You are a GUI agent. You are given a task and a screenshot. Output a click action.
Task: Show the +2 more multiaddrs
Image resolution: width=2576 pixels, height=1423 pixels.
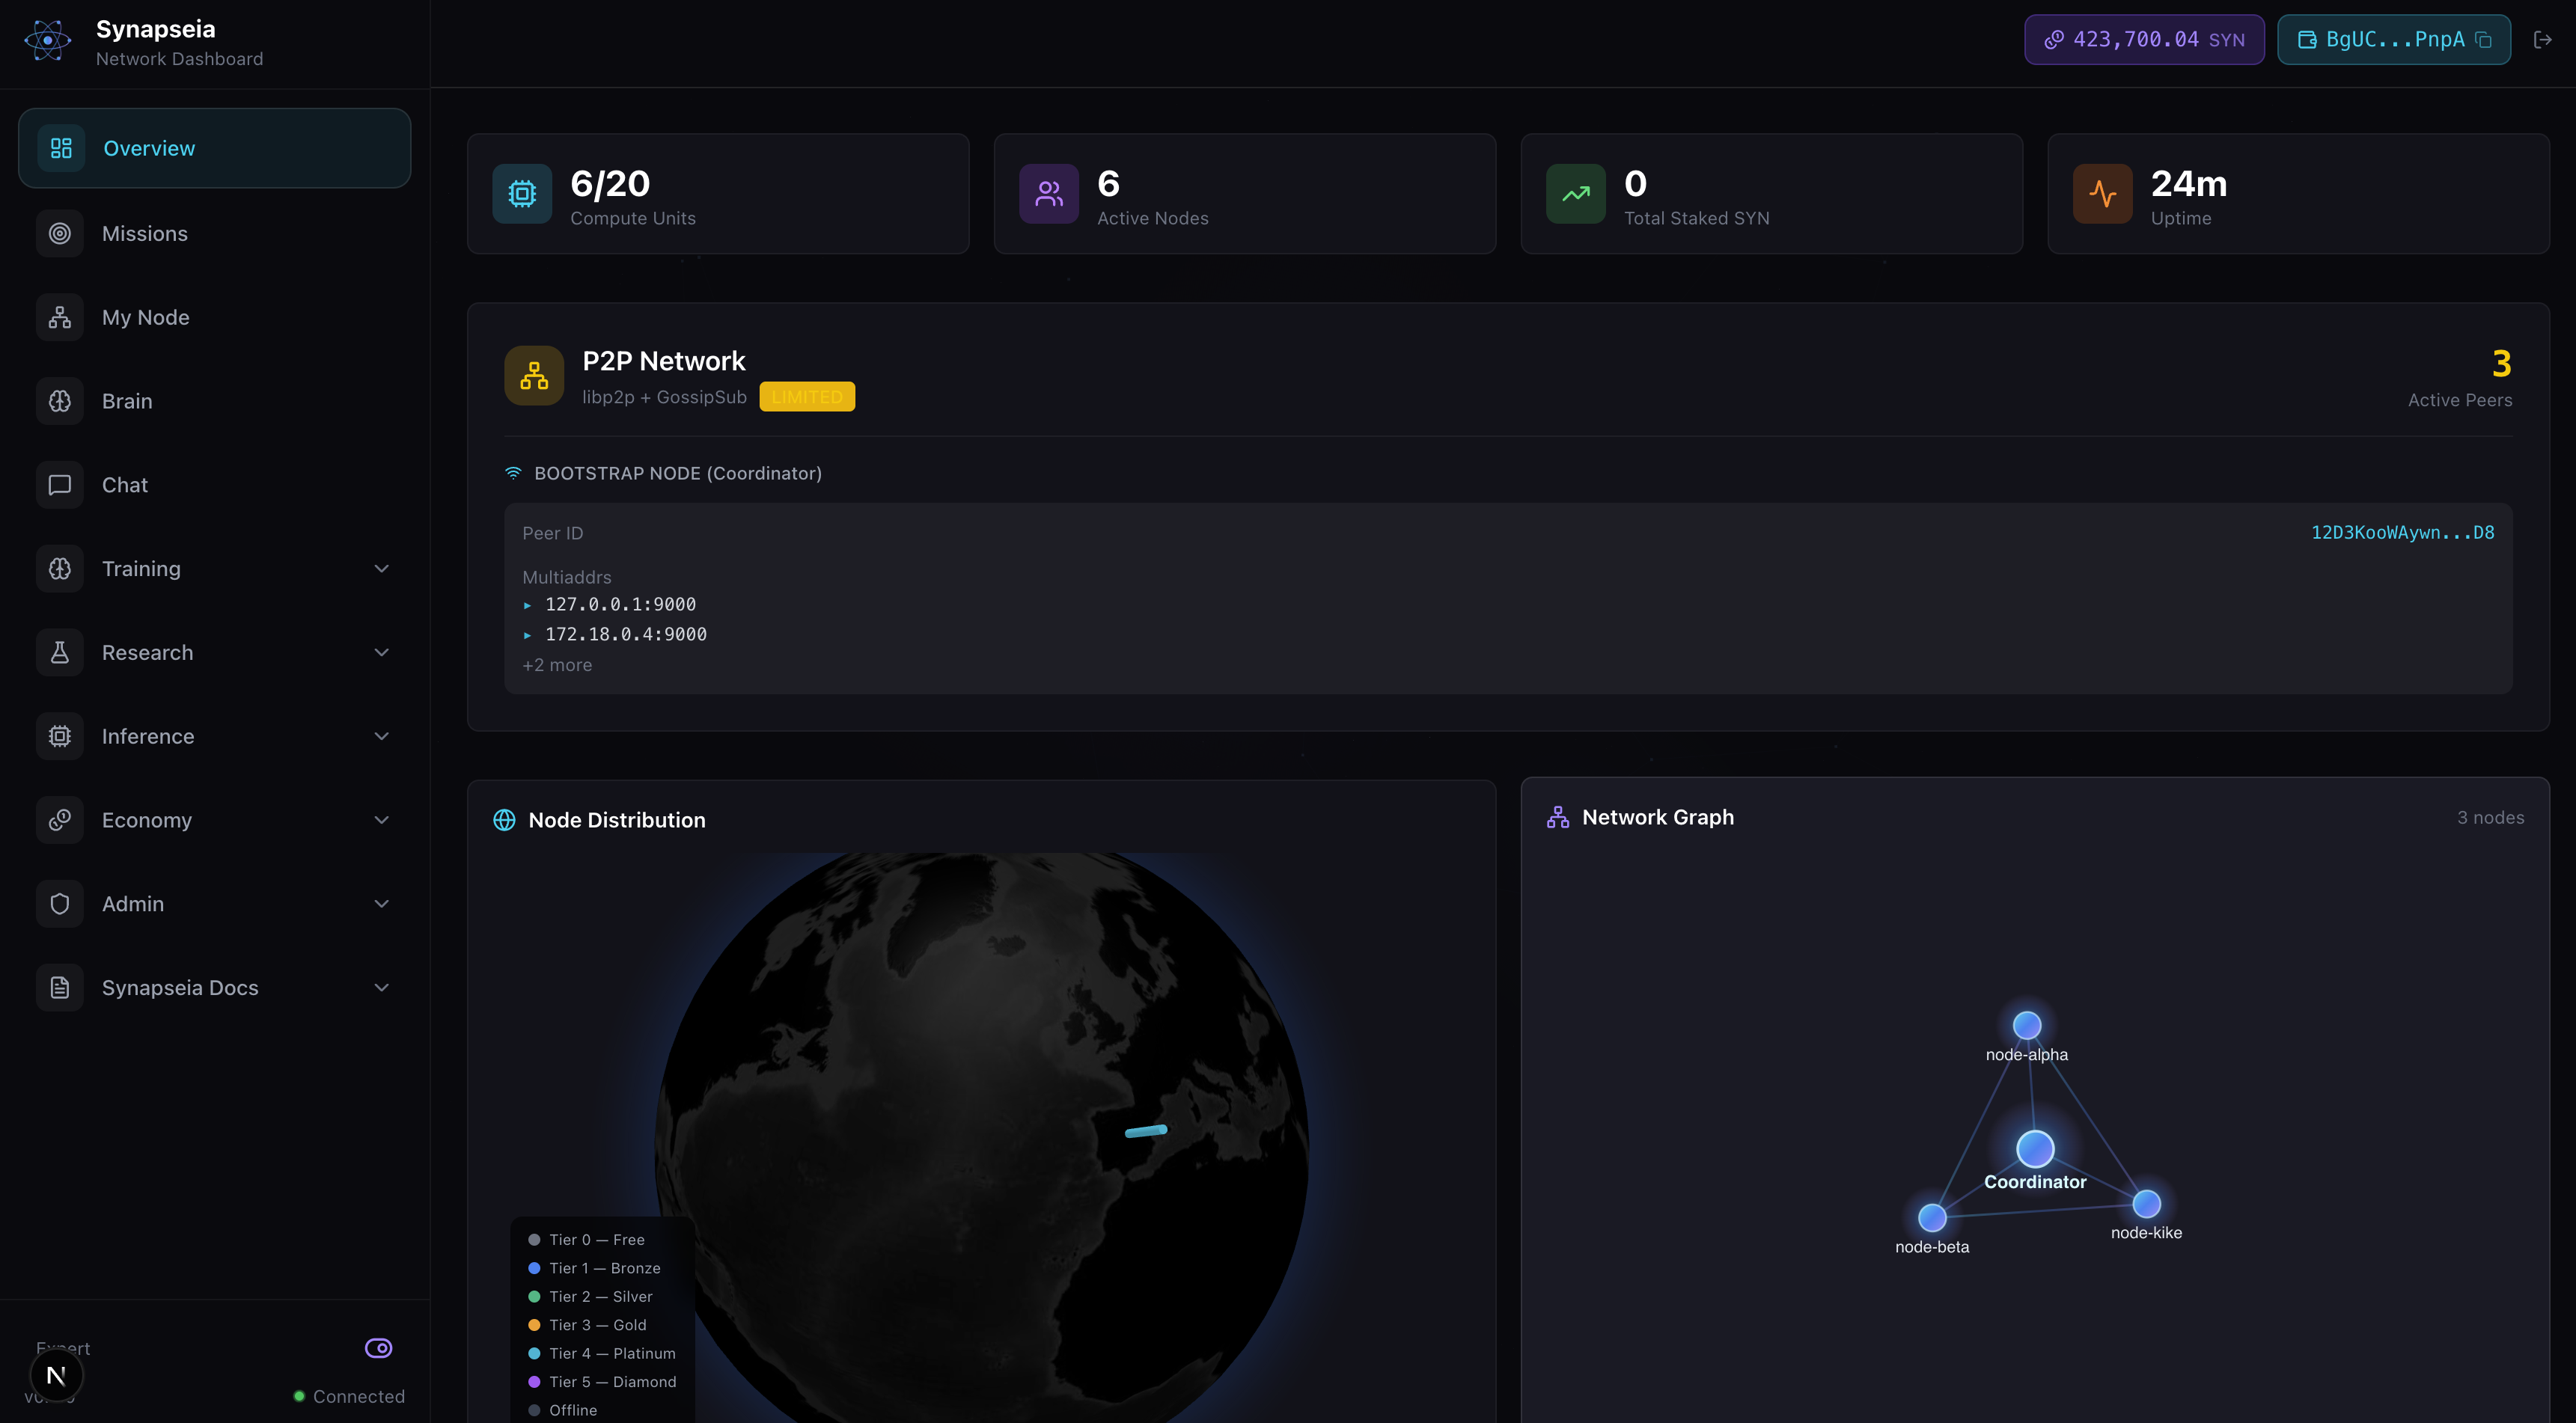click(557, 666)
